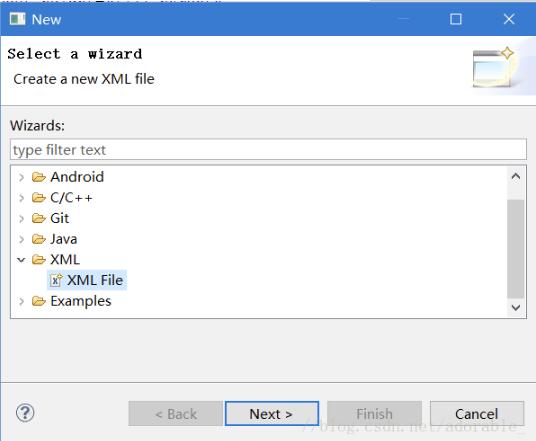Click the Git folder icon

point(39,218)
